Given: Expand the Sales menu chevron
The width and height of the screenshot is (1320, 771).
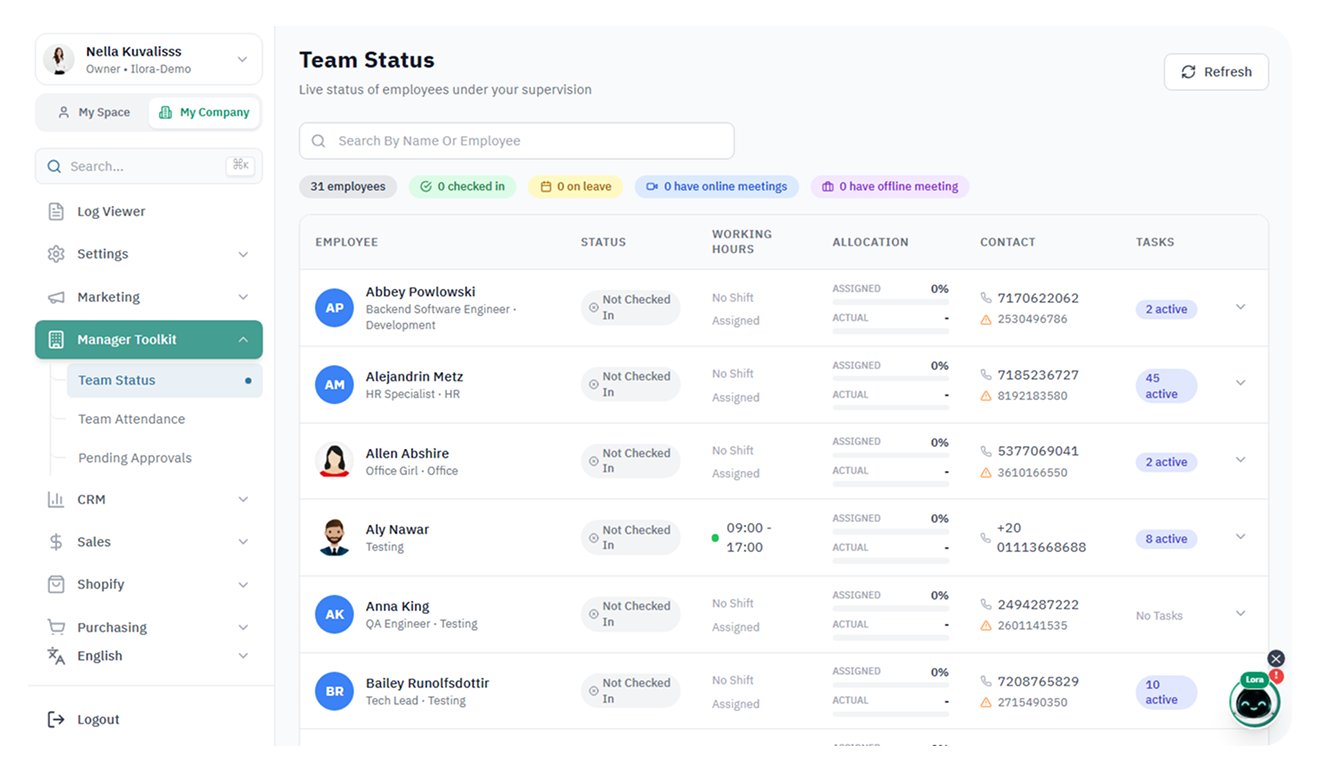Looking at the screenshot, I should pyautogui.click(x=243, y=542).
